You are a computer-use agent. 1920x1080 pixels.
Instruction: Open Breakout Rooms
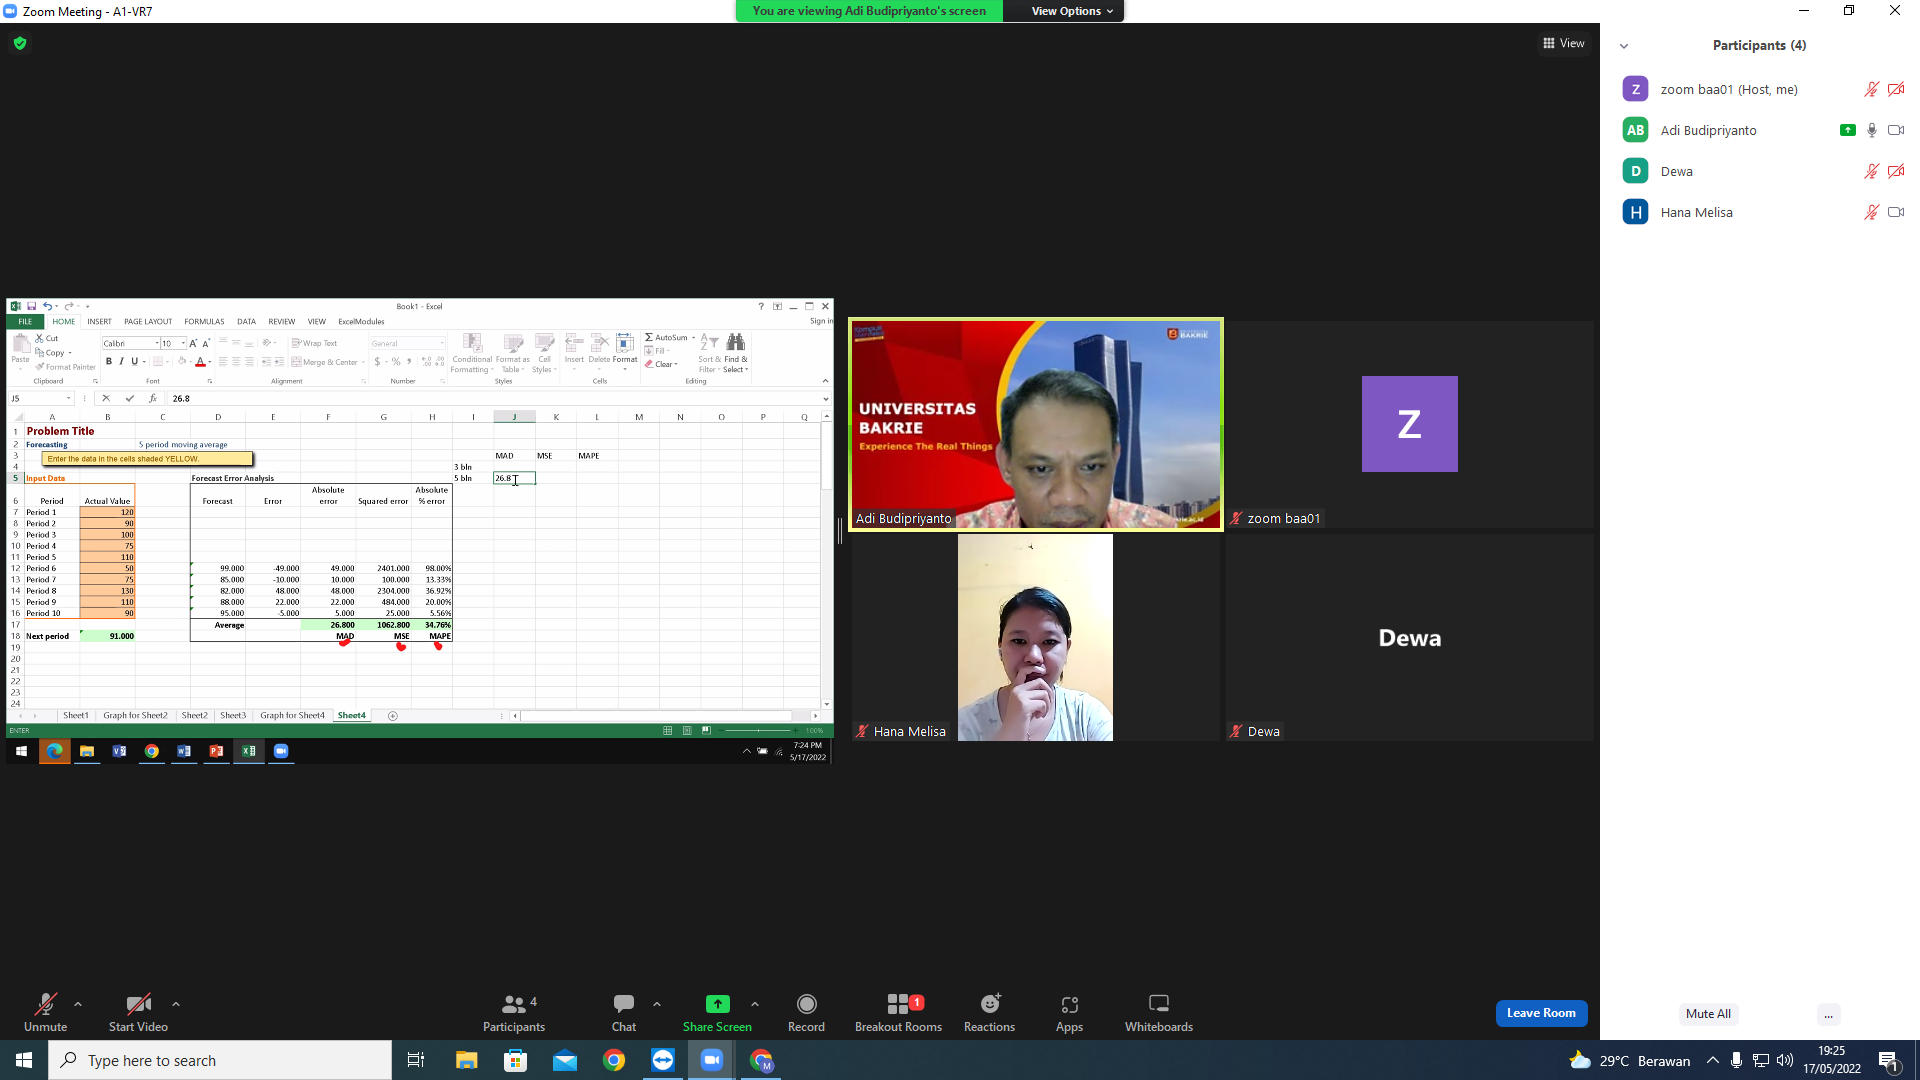click(898, 1012)
